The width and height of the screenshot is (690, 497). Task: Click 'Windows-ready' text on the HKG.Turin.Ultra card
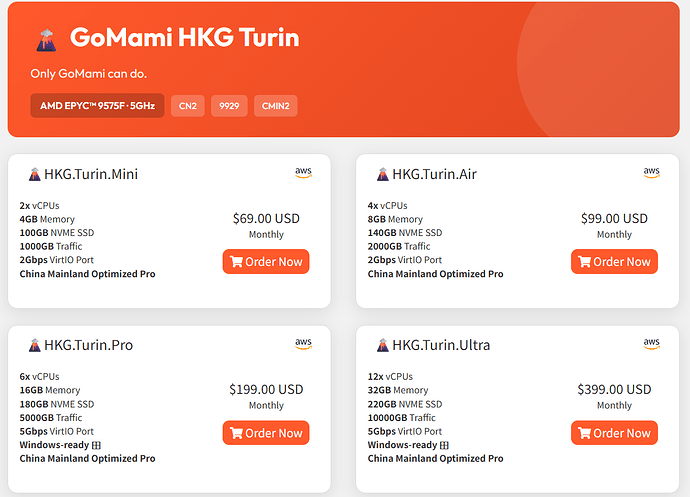click(402, 445)
